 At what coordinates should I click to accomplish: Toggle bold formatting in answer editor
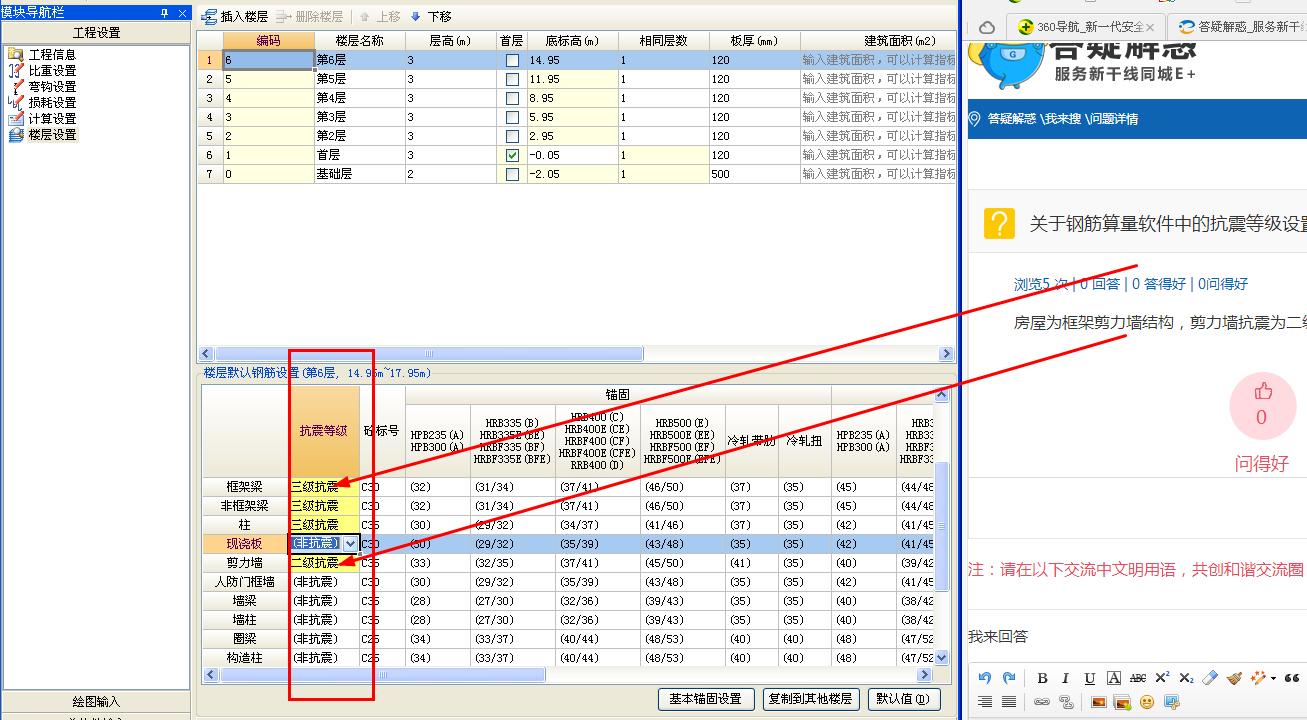click(x=1042, y=678)
